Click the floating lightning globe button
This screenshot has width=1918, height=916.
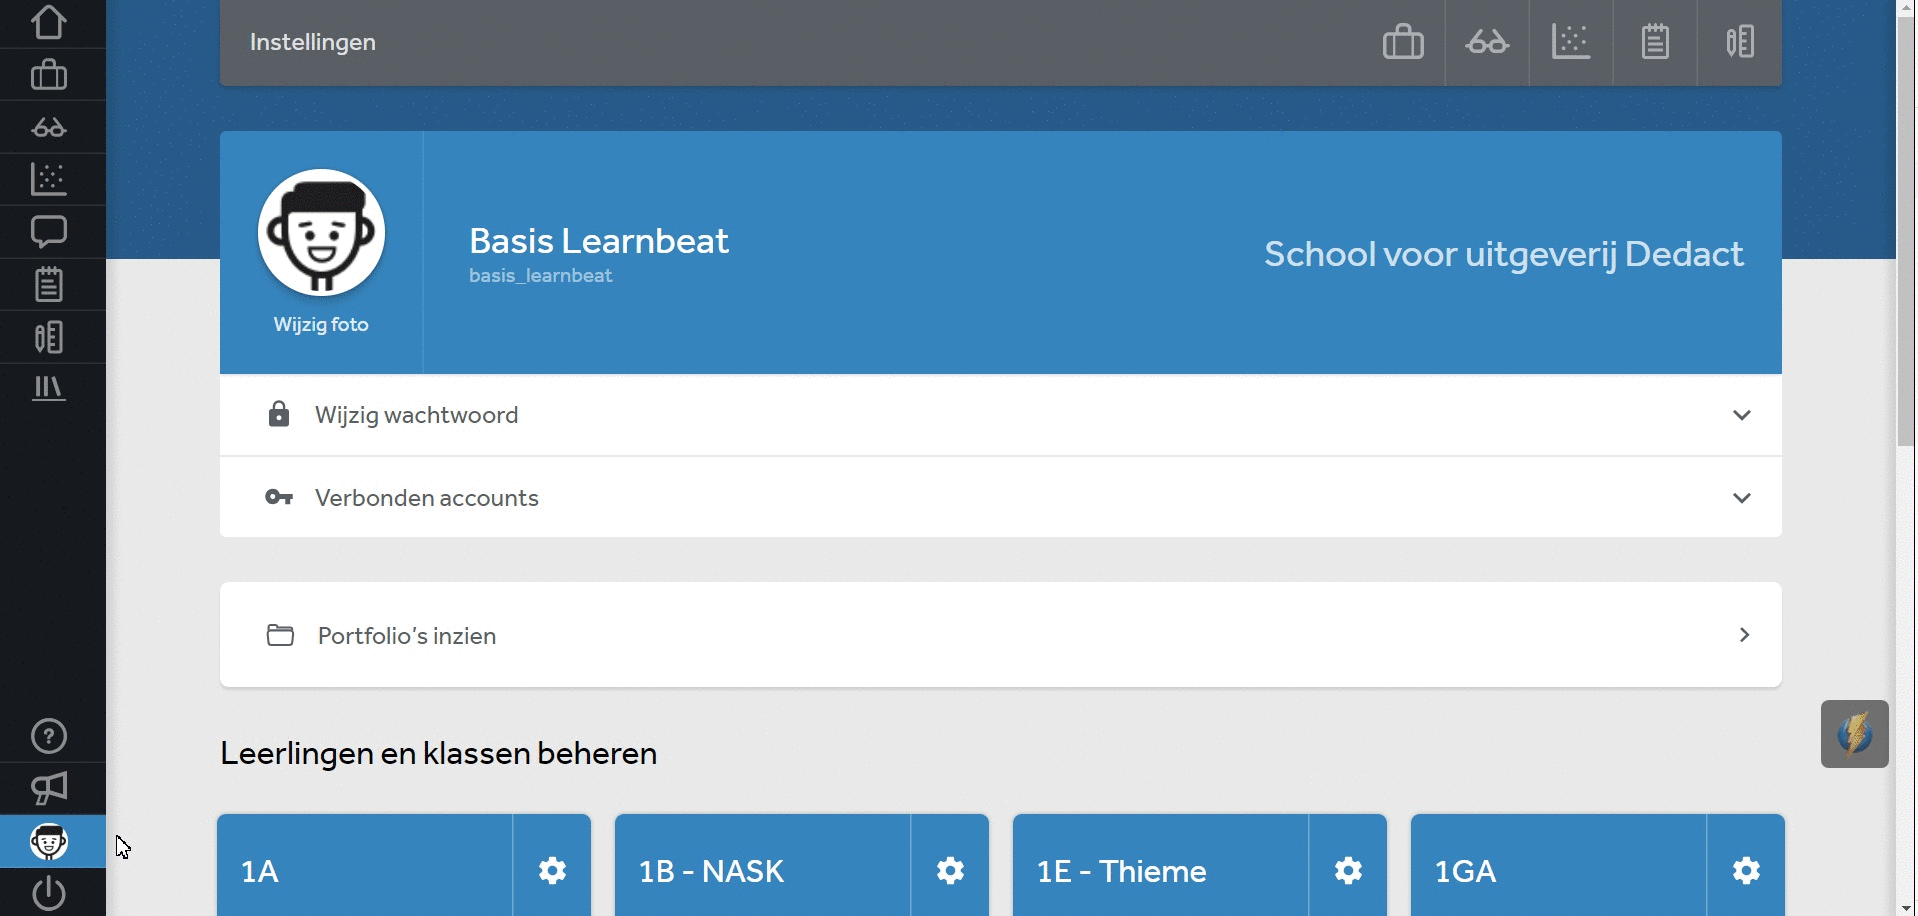(1855, 734)
